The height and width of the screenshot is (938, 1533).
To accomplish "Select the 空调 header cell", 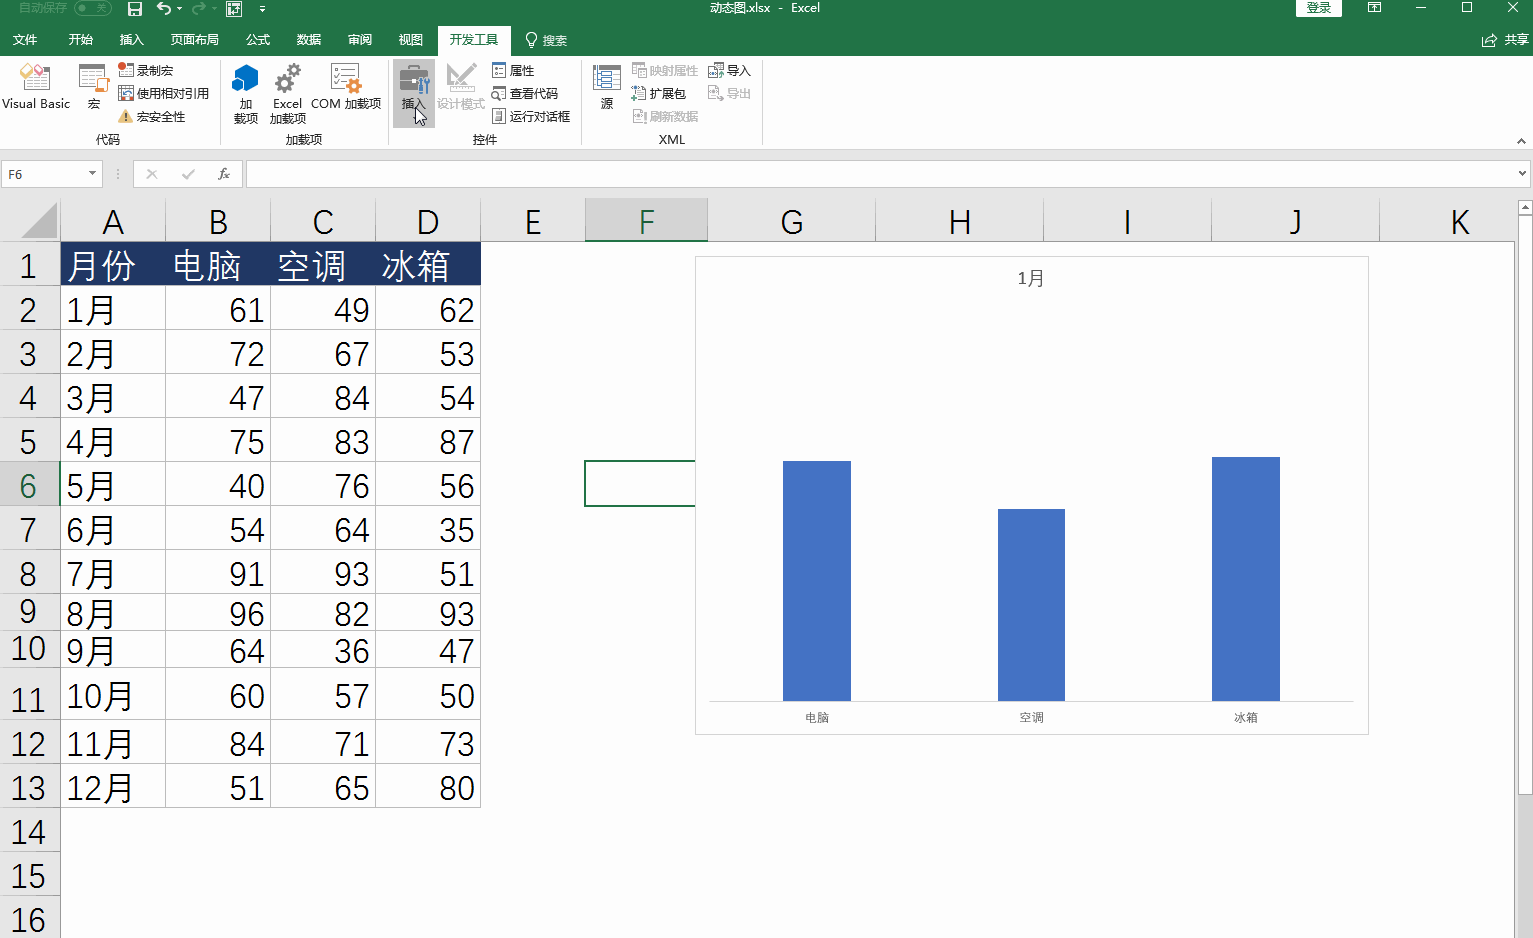I will click(x=323, y=265).
